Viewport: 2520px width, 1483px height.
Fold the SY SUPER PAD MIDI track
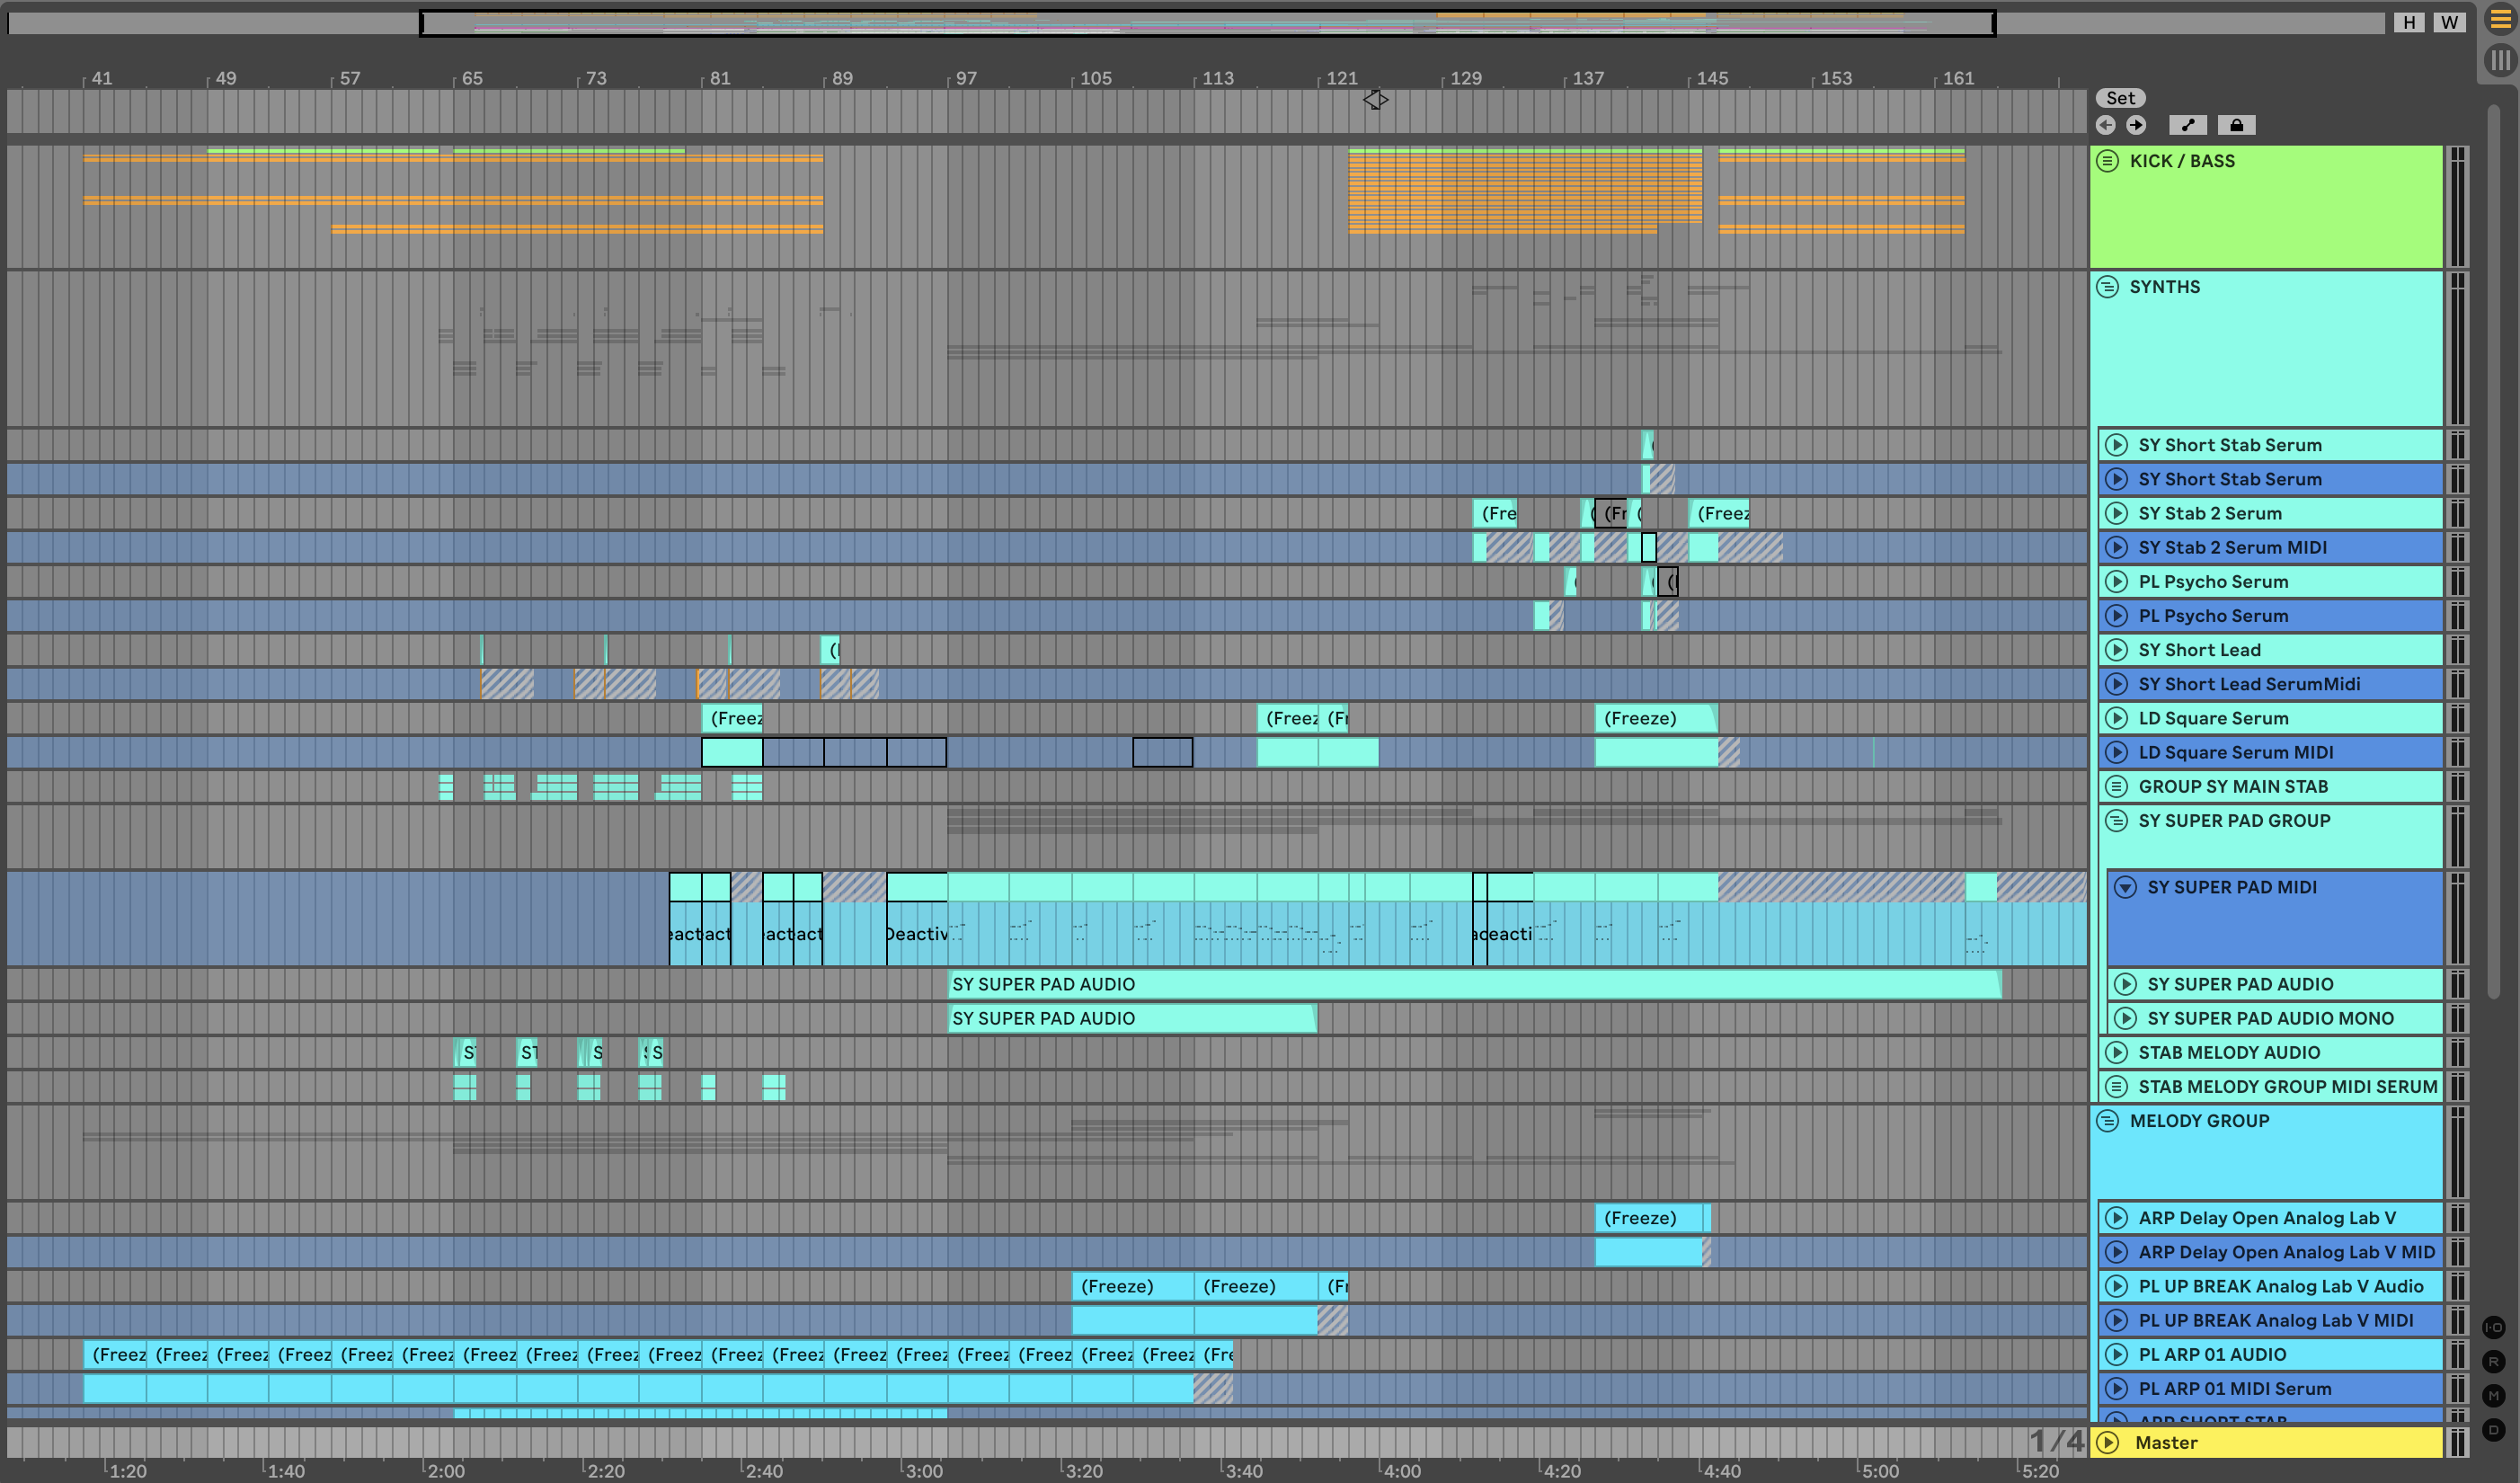[x=2125, y=887]
